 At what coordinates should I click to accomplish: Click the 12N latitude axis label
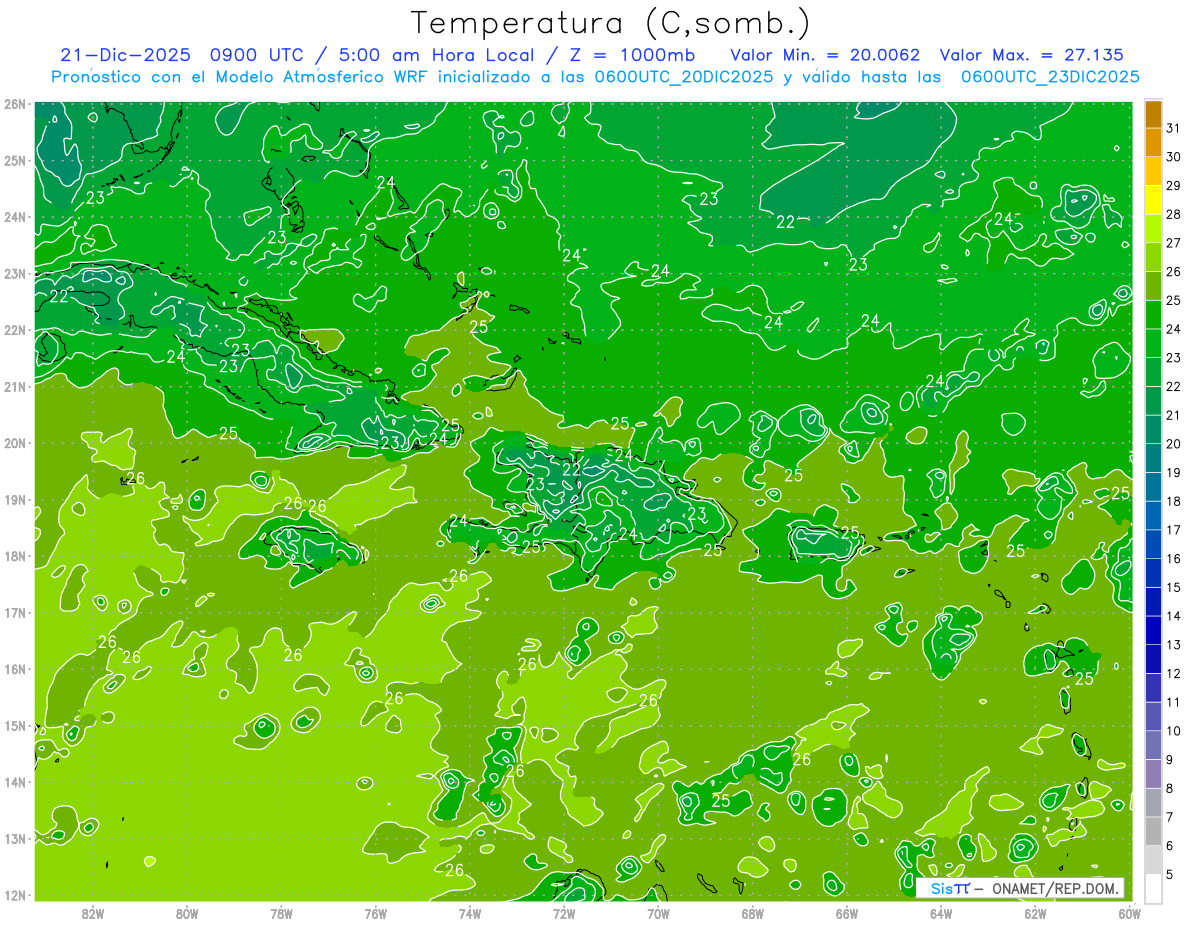point(15,895)
